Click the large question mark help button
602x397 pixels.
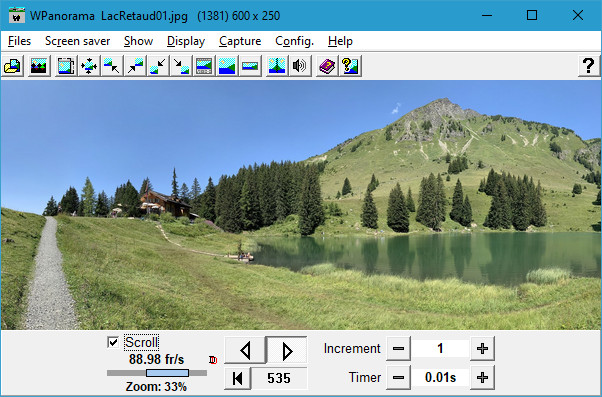click(x=589, y=66)
